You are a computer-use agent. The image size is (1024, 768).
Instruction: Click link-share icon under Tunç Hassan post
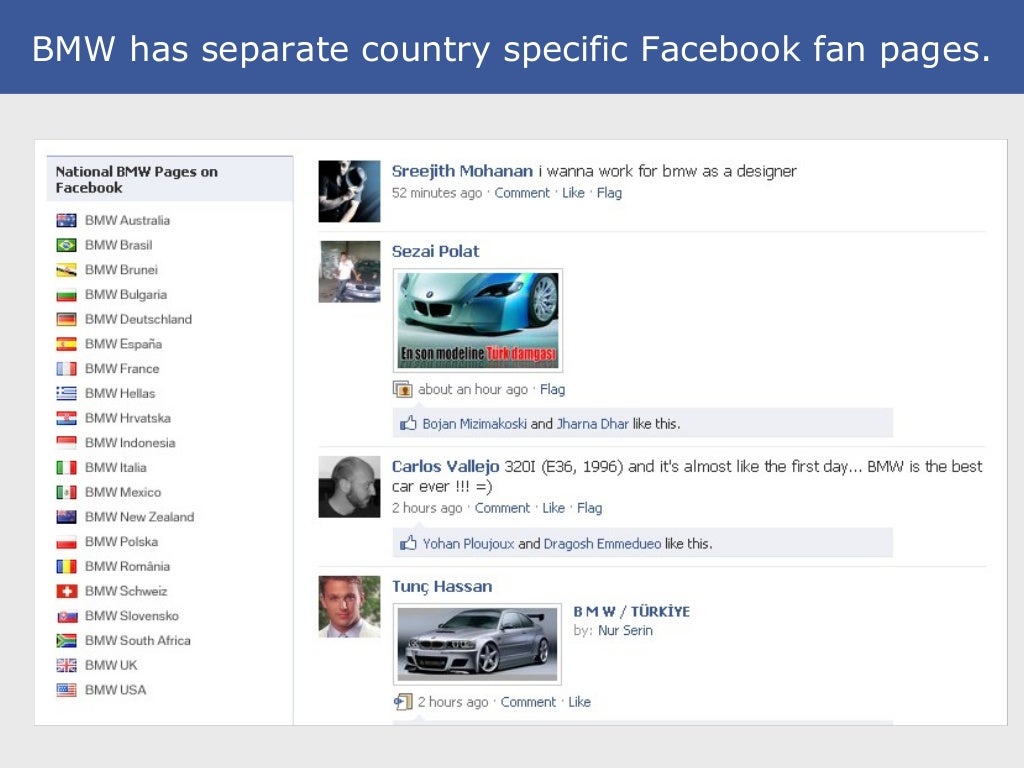click(x=403, y=702)
